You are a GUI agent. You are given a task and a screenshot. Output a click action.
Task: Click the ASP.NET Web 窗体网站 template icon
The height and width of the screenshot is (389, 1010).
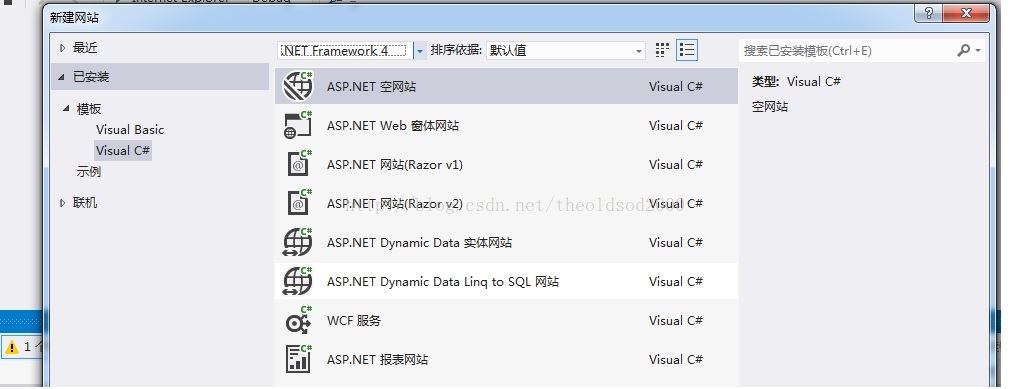point(298,125)
